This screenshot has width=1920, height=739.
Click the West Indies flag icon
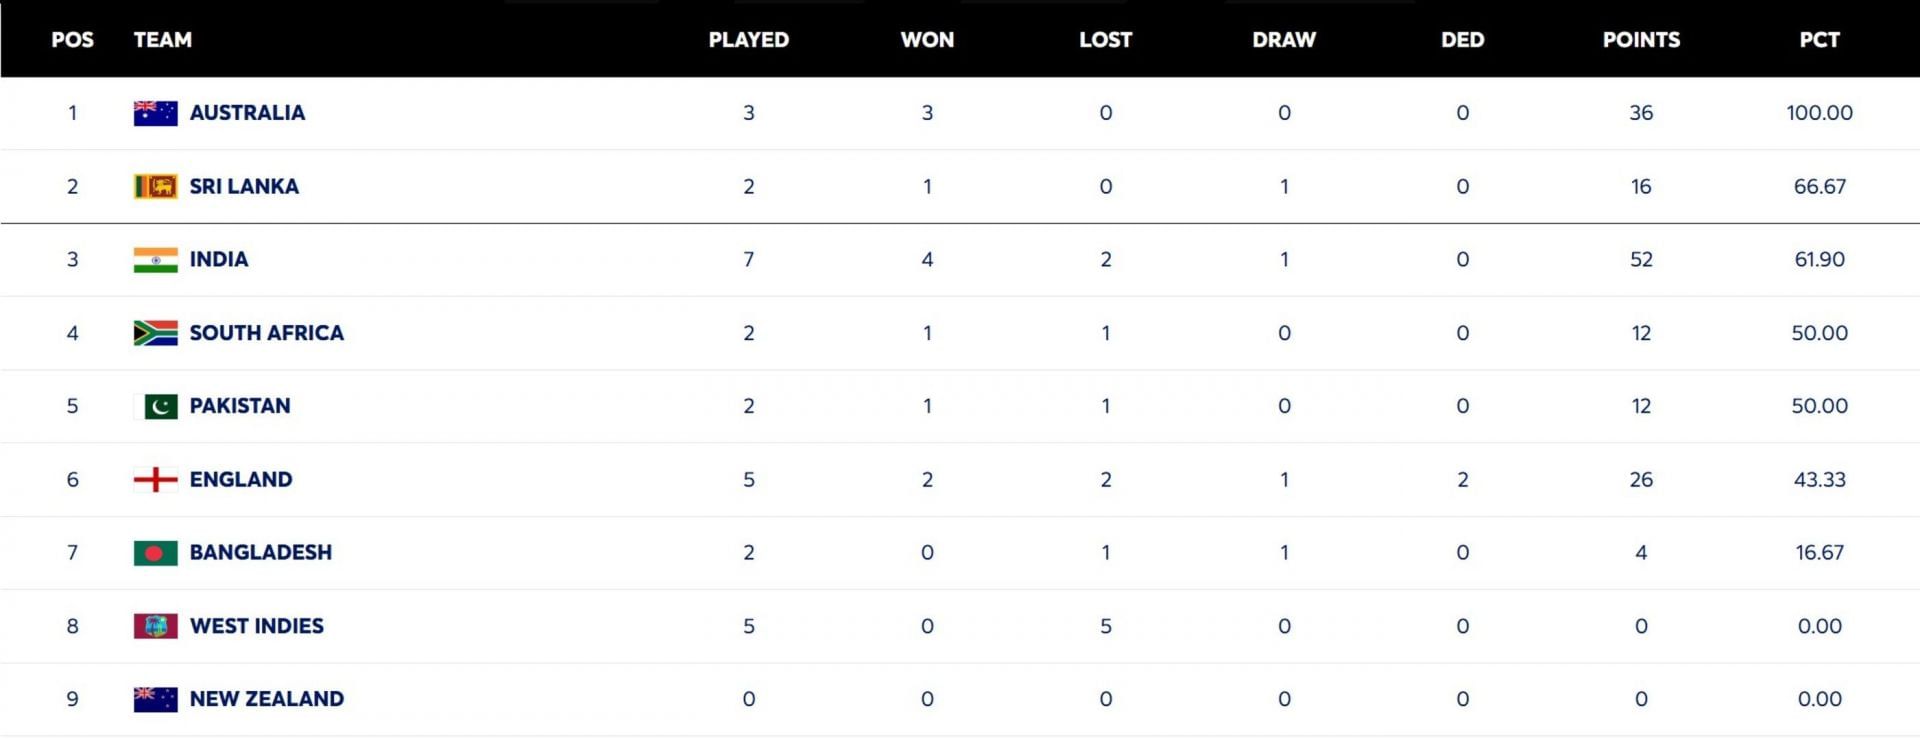(155, 626)
